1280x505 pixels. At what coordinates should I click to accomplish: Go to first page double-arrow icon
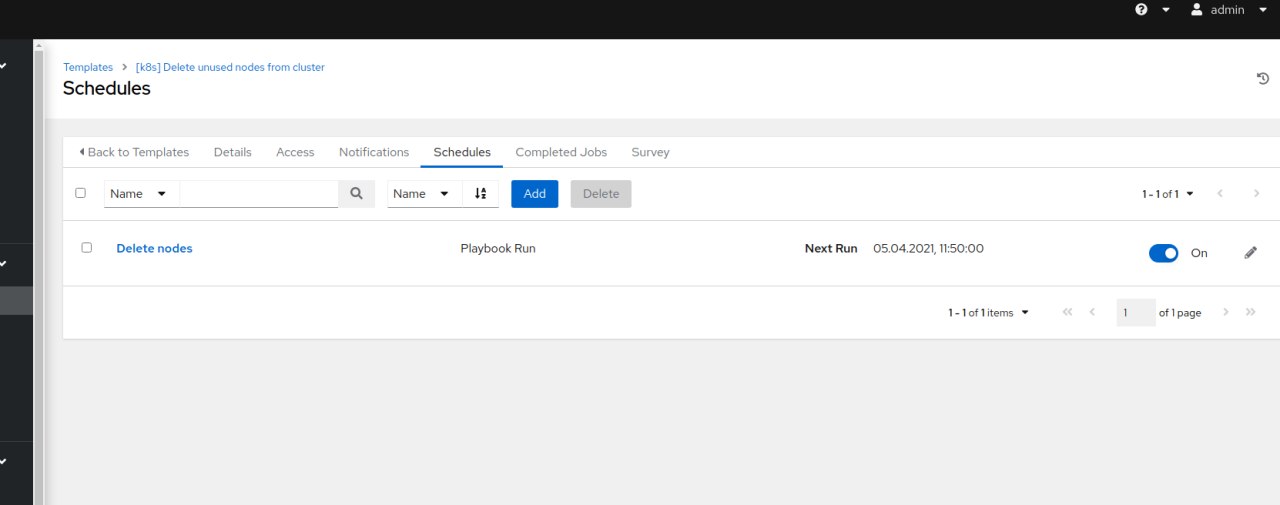(x=1067, y=313)
